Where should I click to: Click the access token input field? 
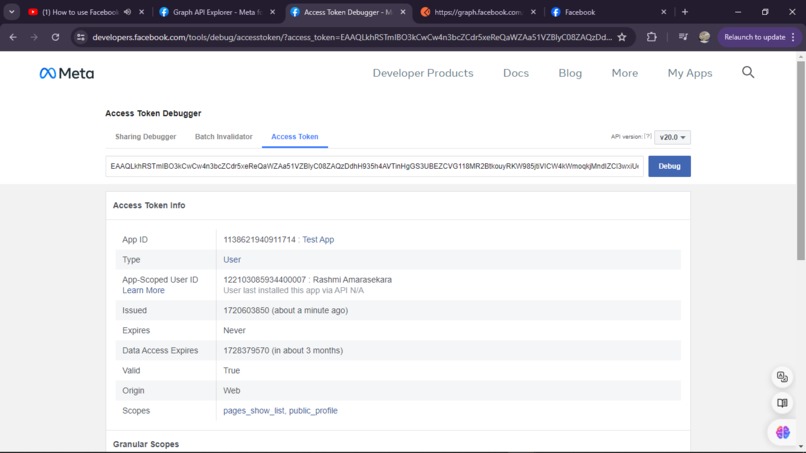point(374,166)
